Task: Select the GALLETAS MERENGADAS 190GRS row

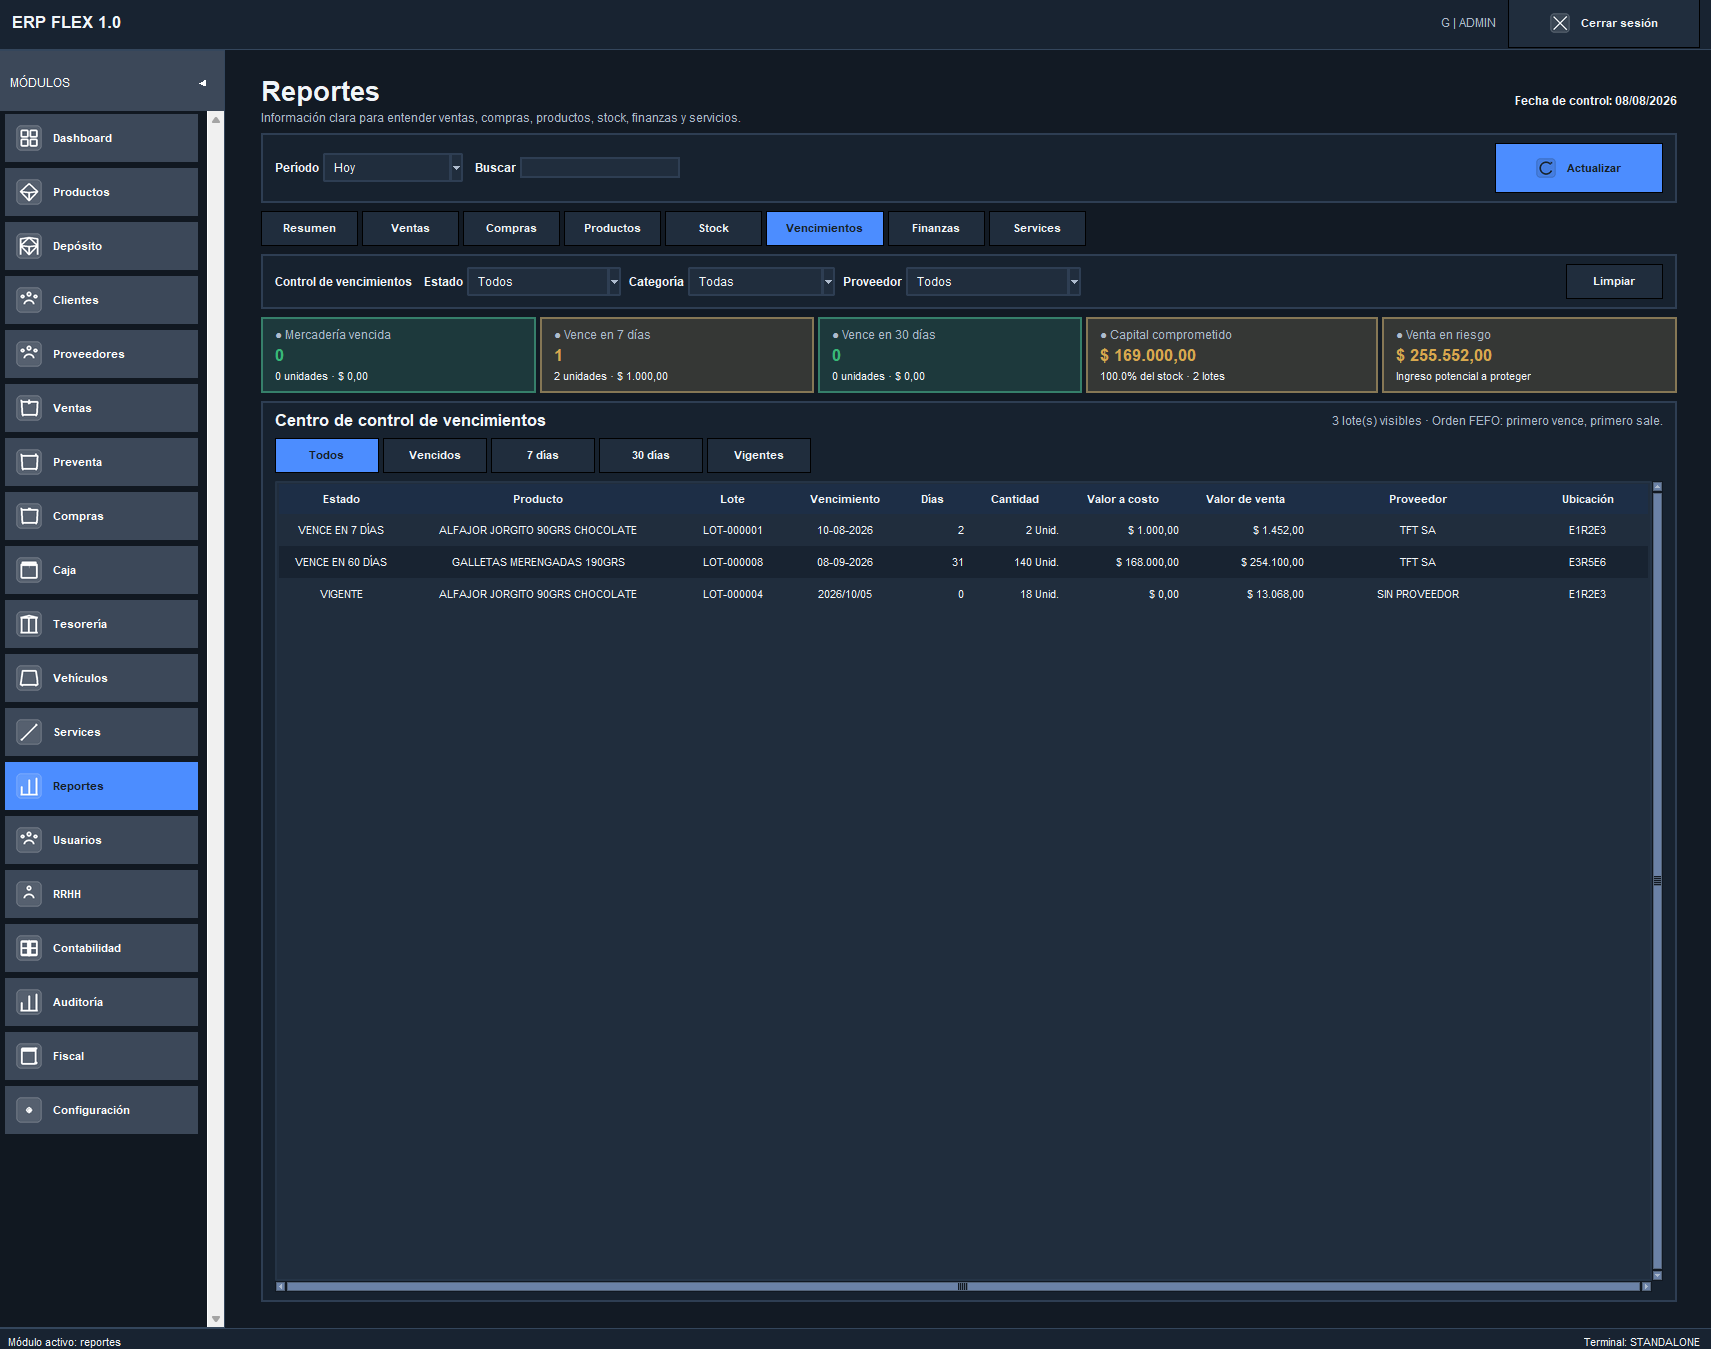Action: (x=963, y=562)
